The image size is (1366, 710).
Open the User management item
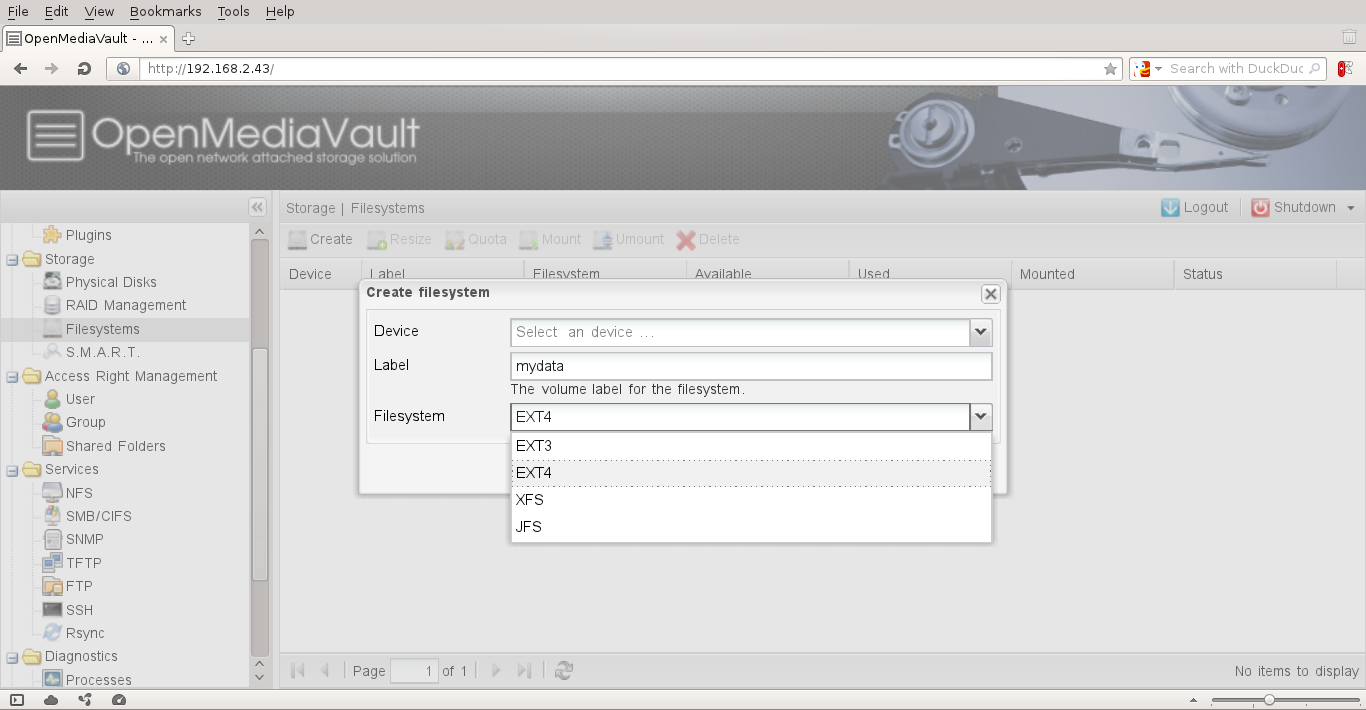(80, 399)
